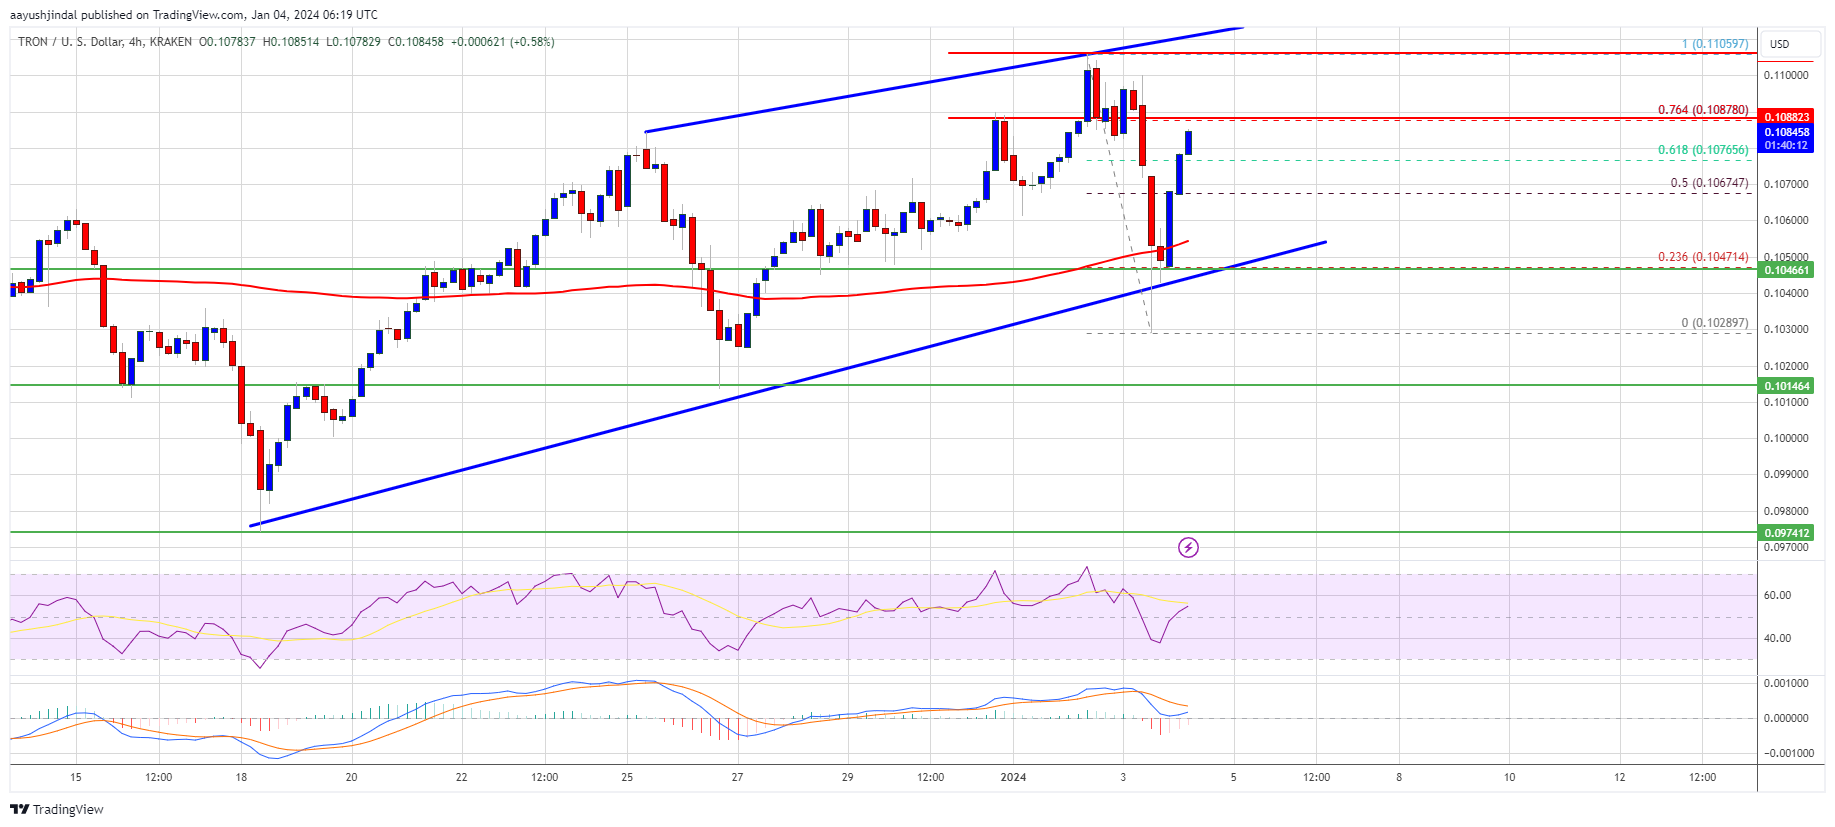Viewport: 1835px width, 827px height.
Task: Click the TRON / U.S. Dollar symbol title
Action: tap(71, 42)
